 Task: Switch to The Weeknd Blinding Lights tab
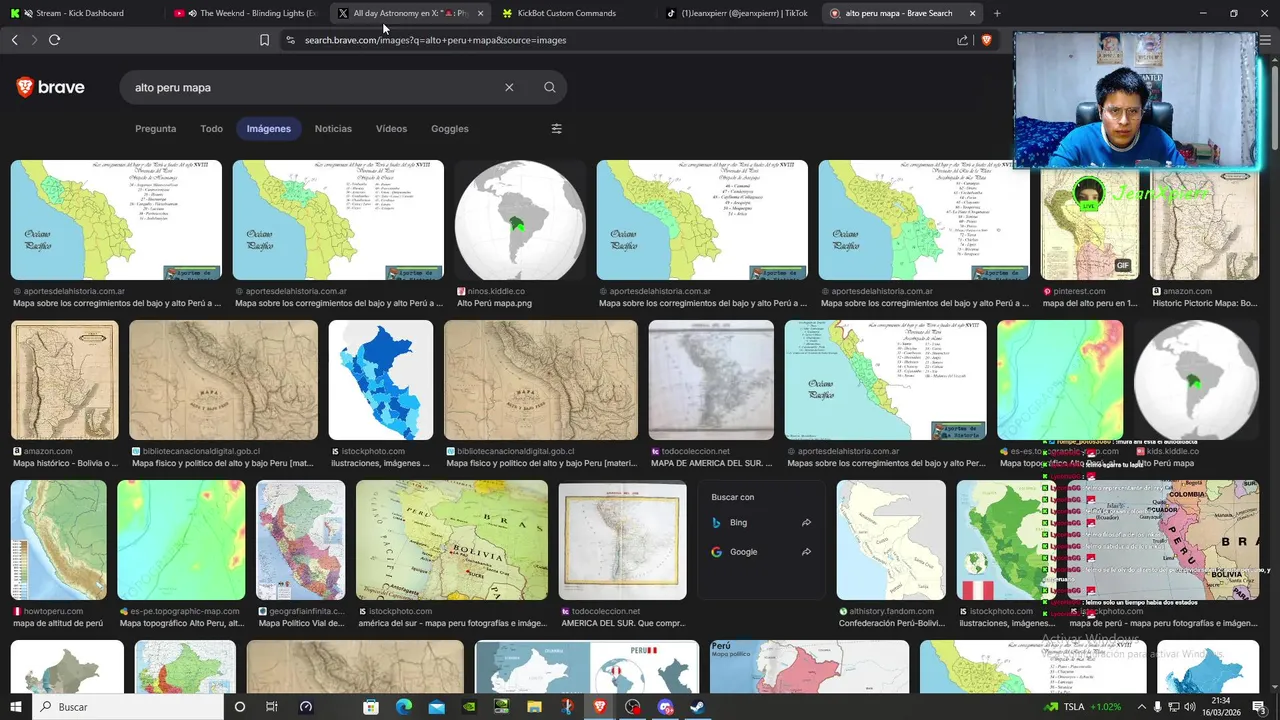pos(246,13)
